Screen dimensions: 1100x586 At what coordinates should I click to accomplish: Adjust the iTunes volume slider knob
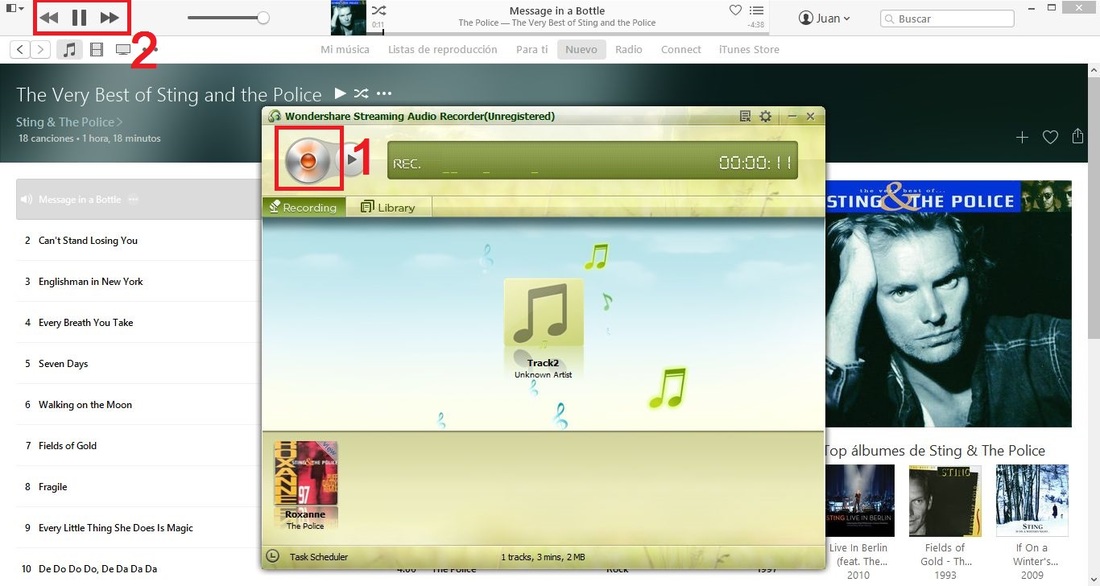(263, 18)
